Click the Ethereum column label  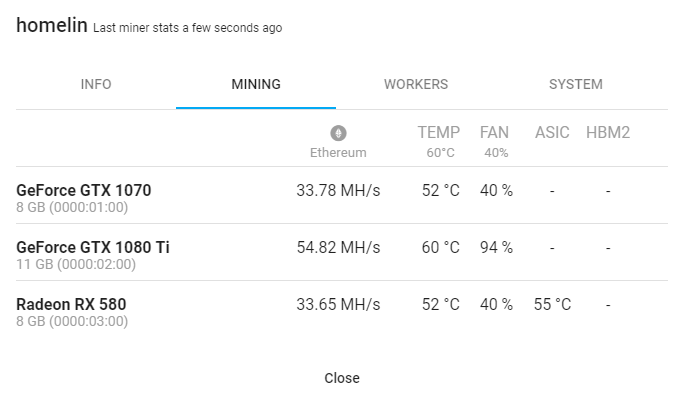click(338, 153)
